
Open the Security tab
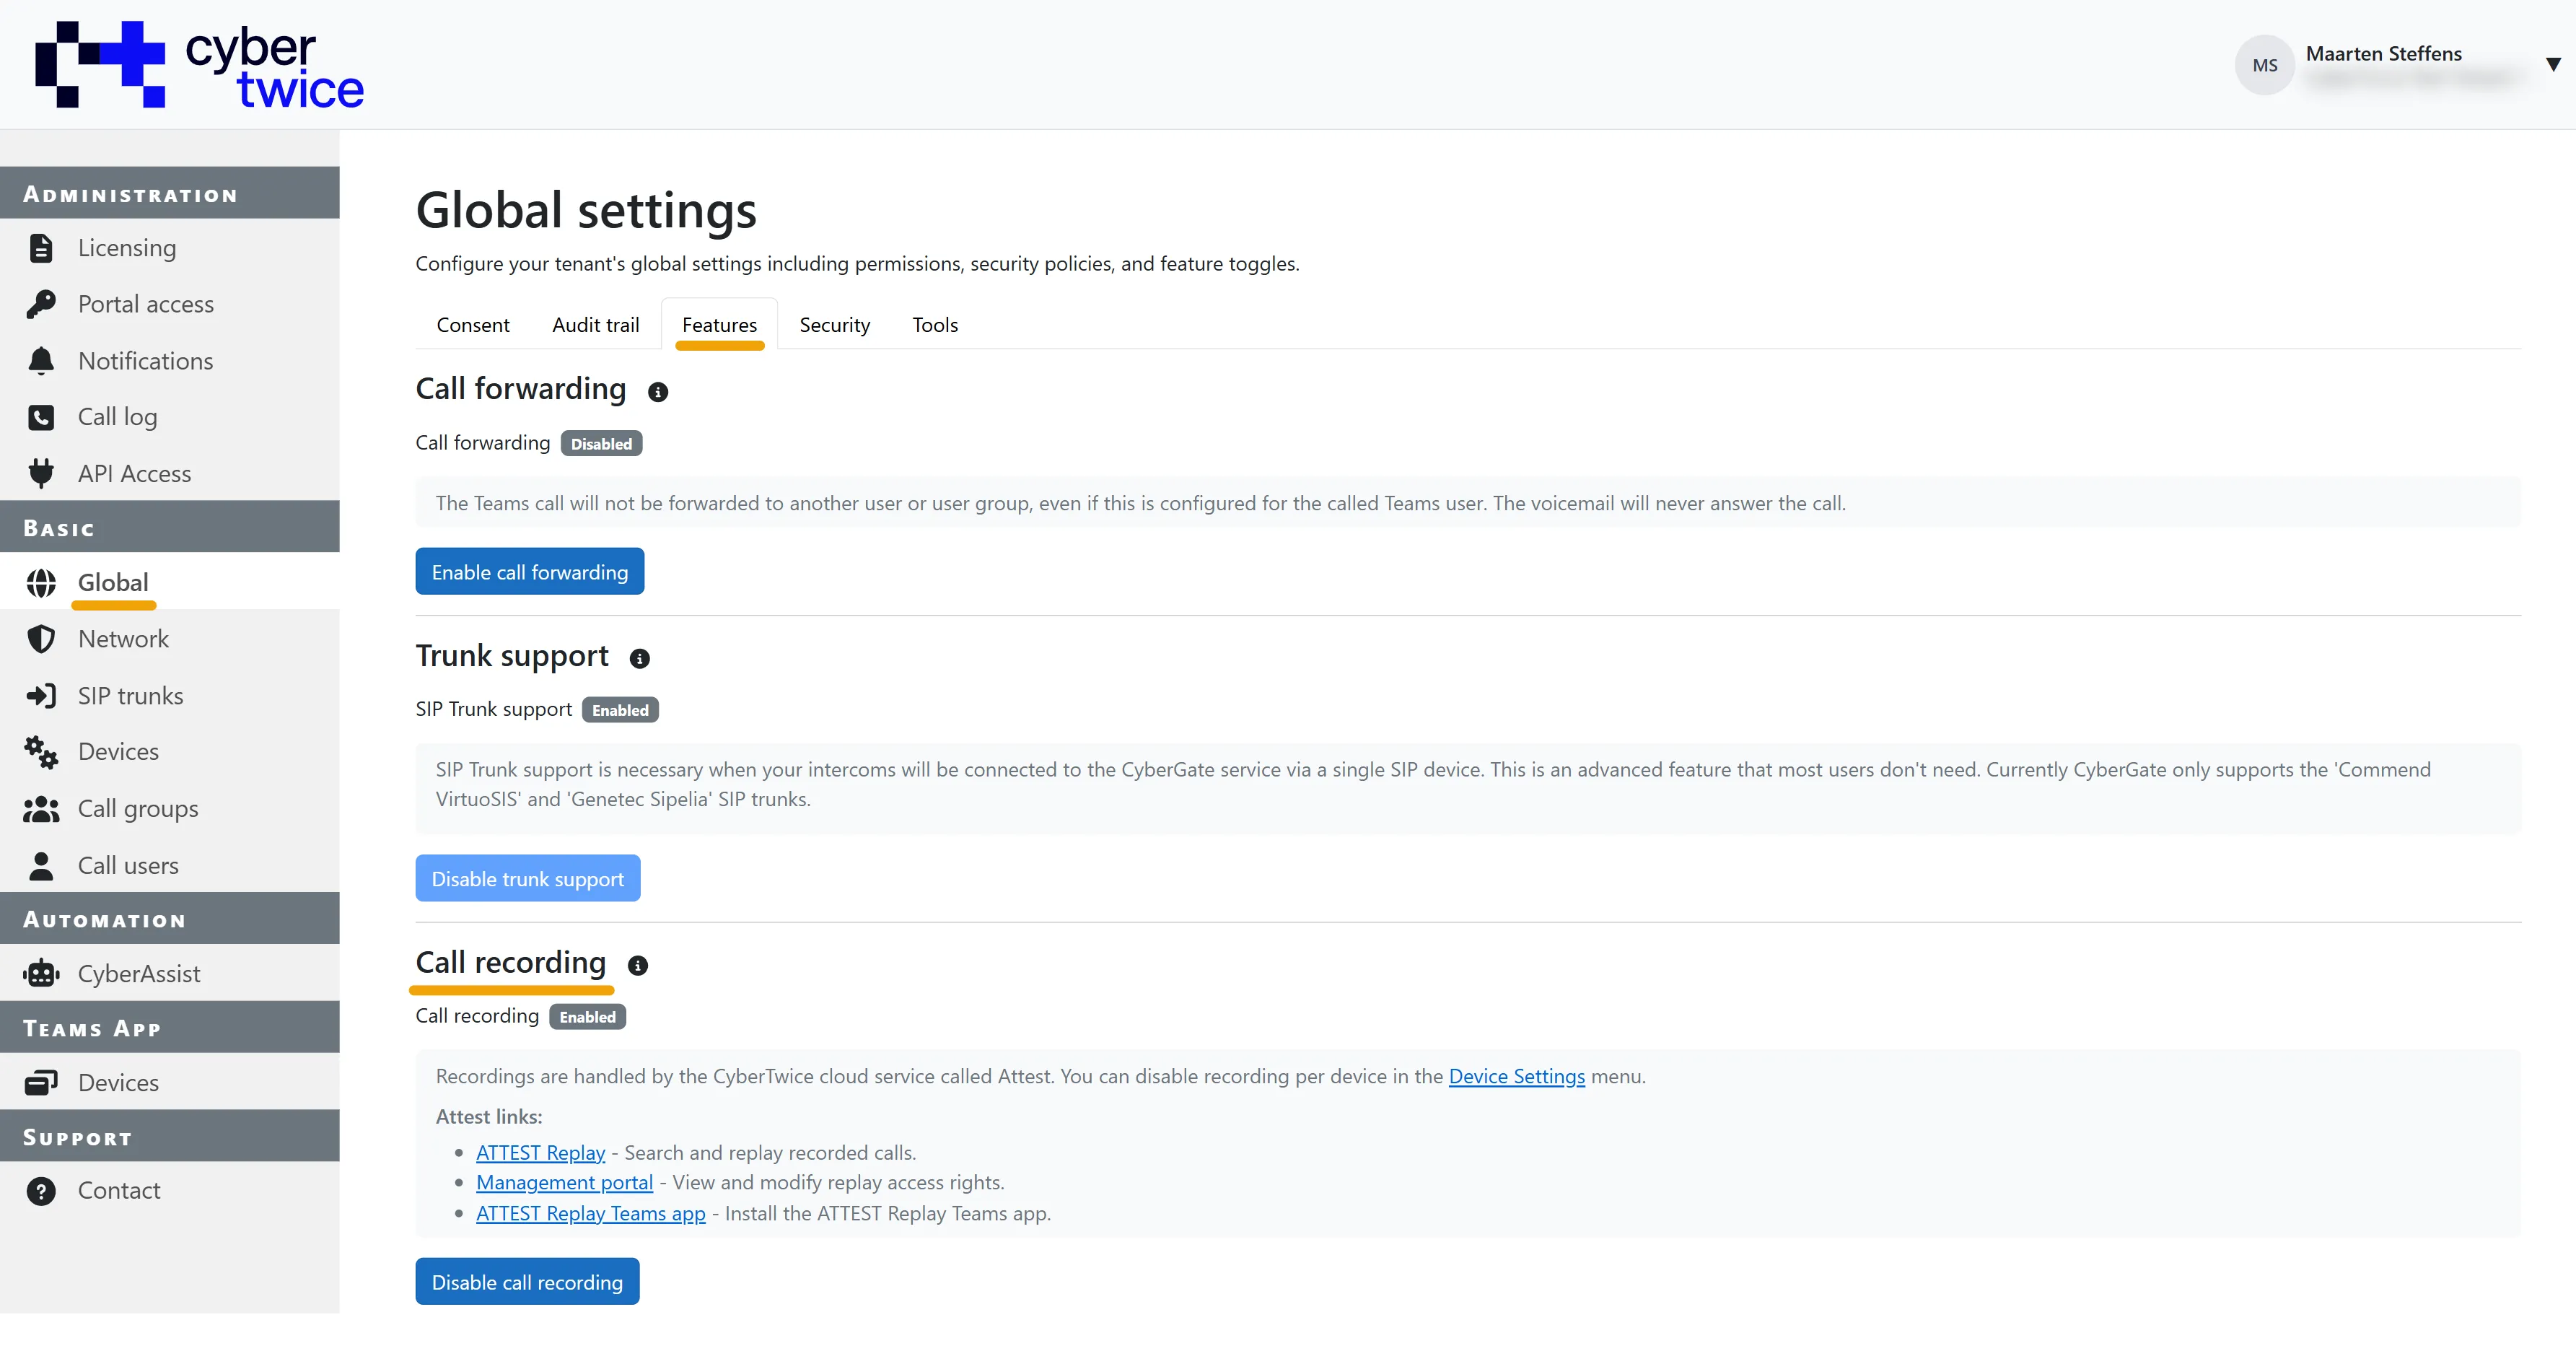tap(834, 325)
